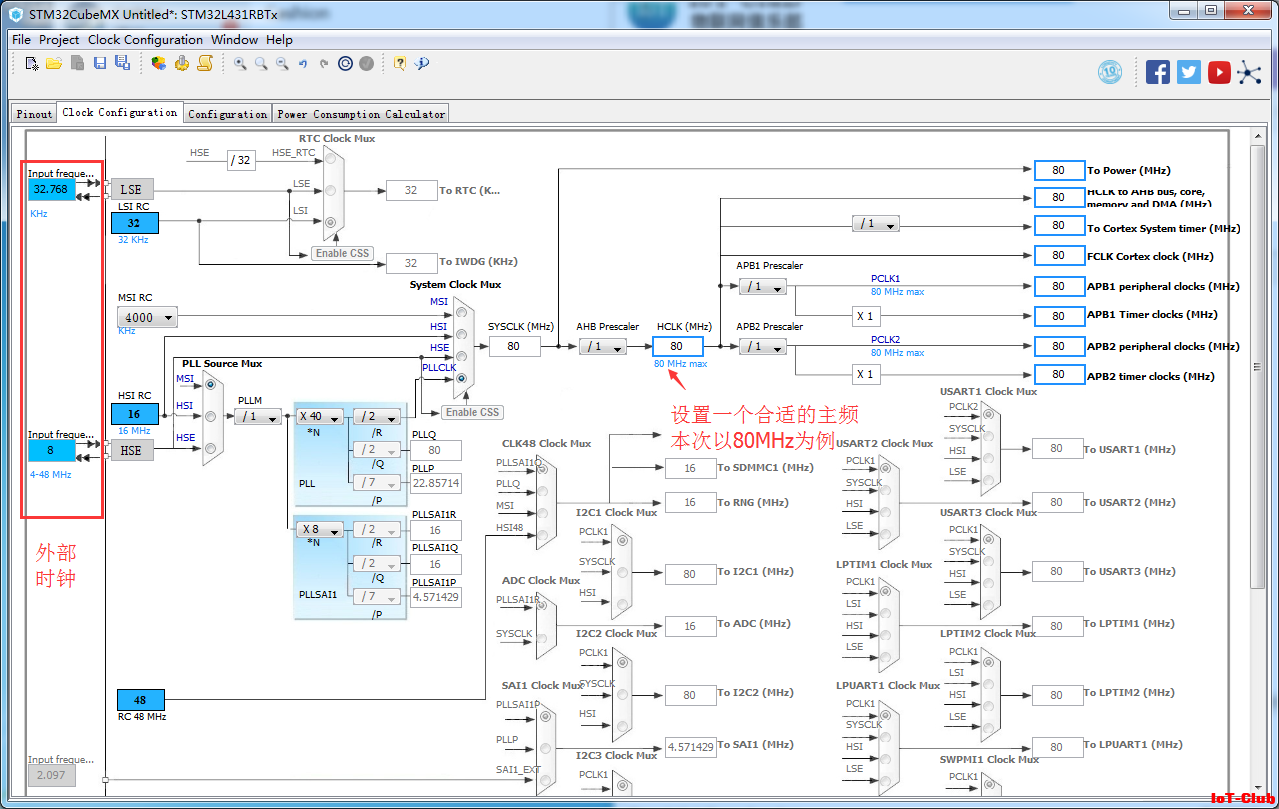The image size is (1279, 809).
Task: Open the APB2 Prescaler dropdown
Action: [x=763, y=346]
